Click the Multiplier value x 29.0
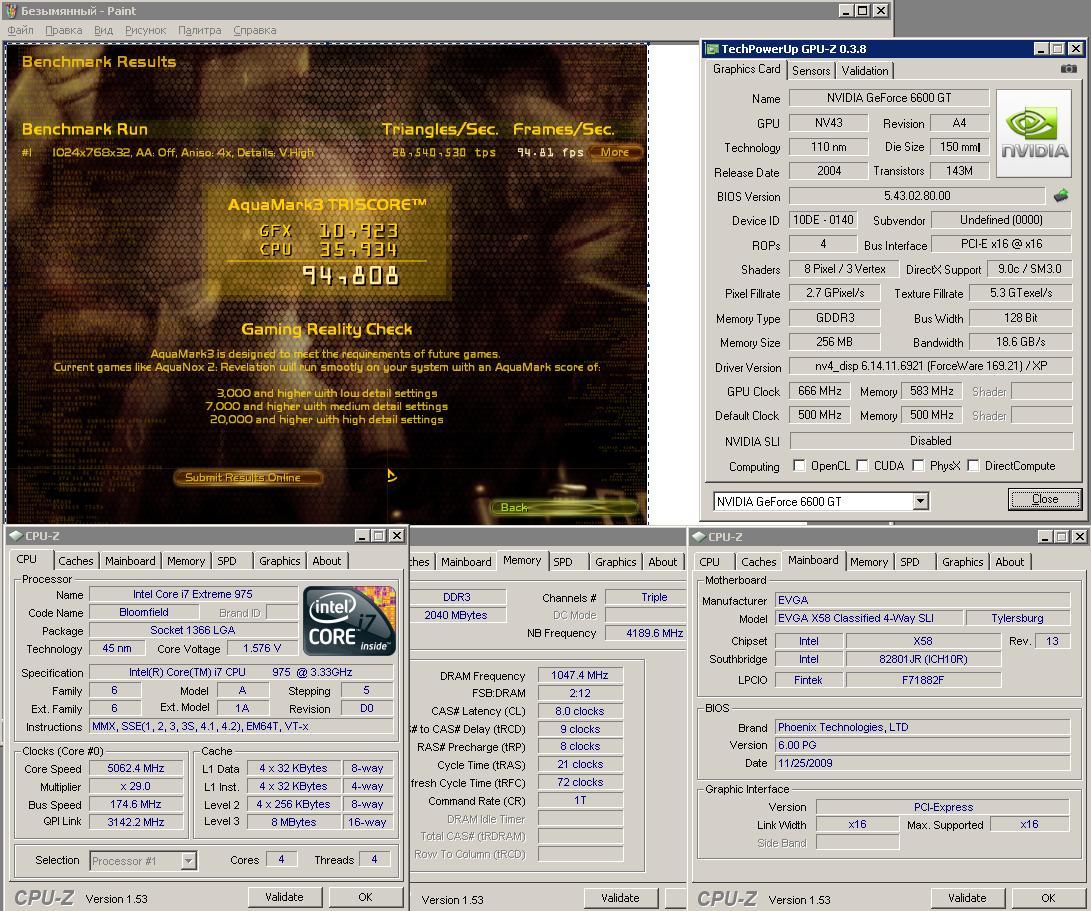 [x=136, y=786]
